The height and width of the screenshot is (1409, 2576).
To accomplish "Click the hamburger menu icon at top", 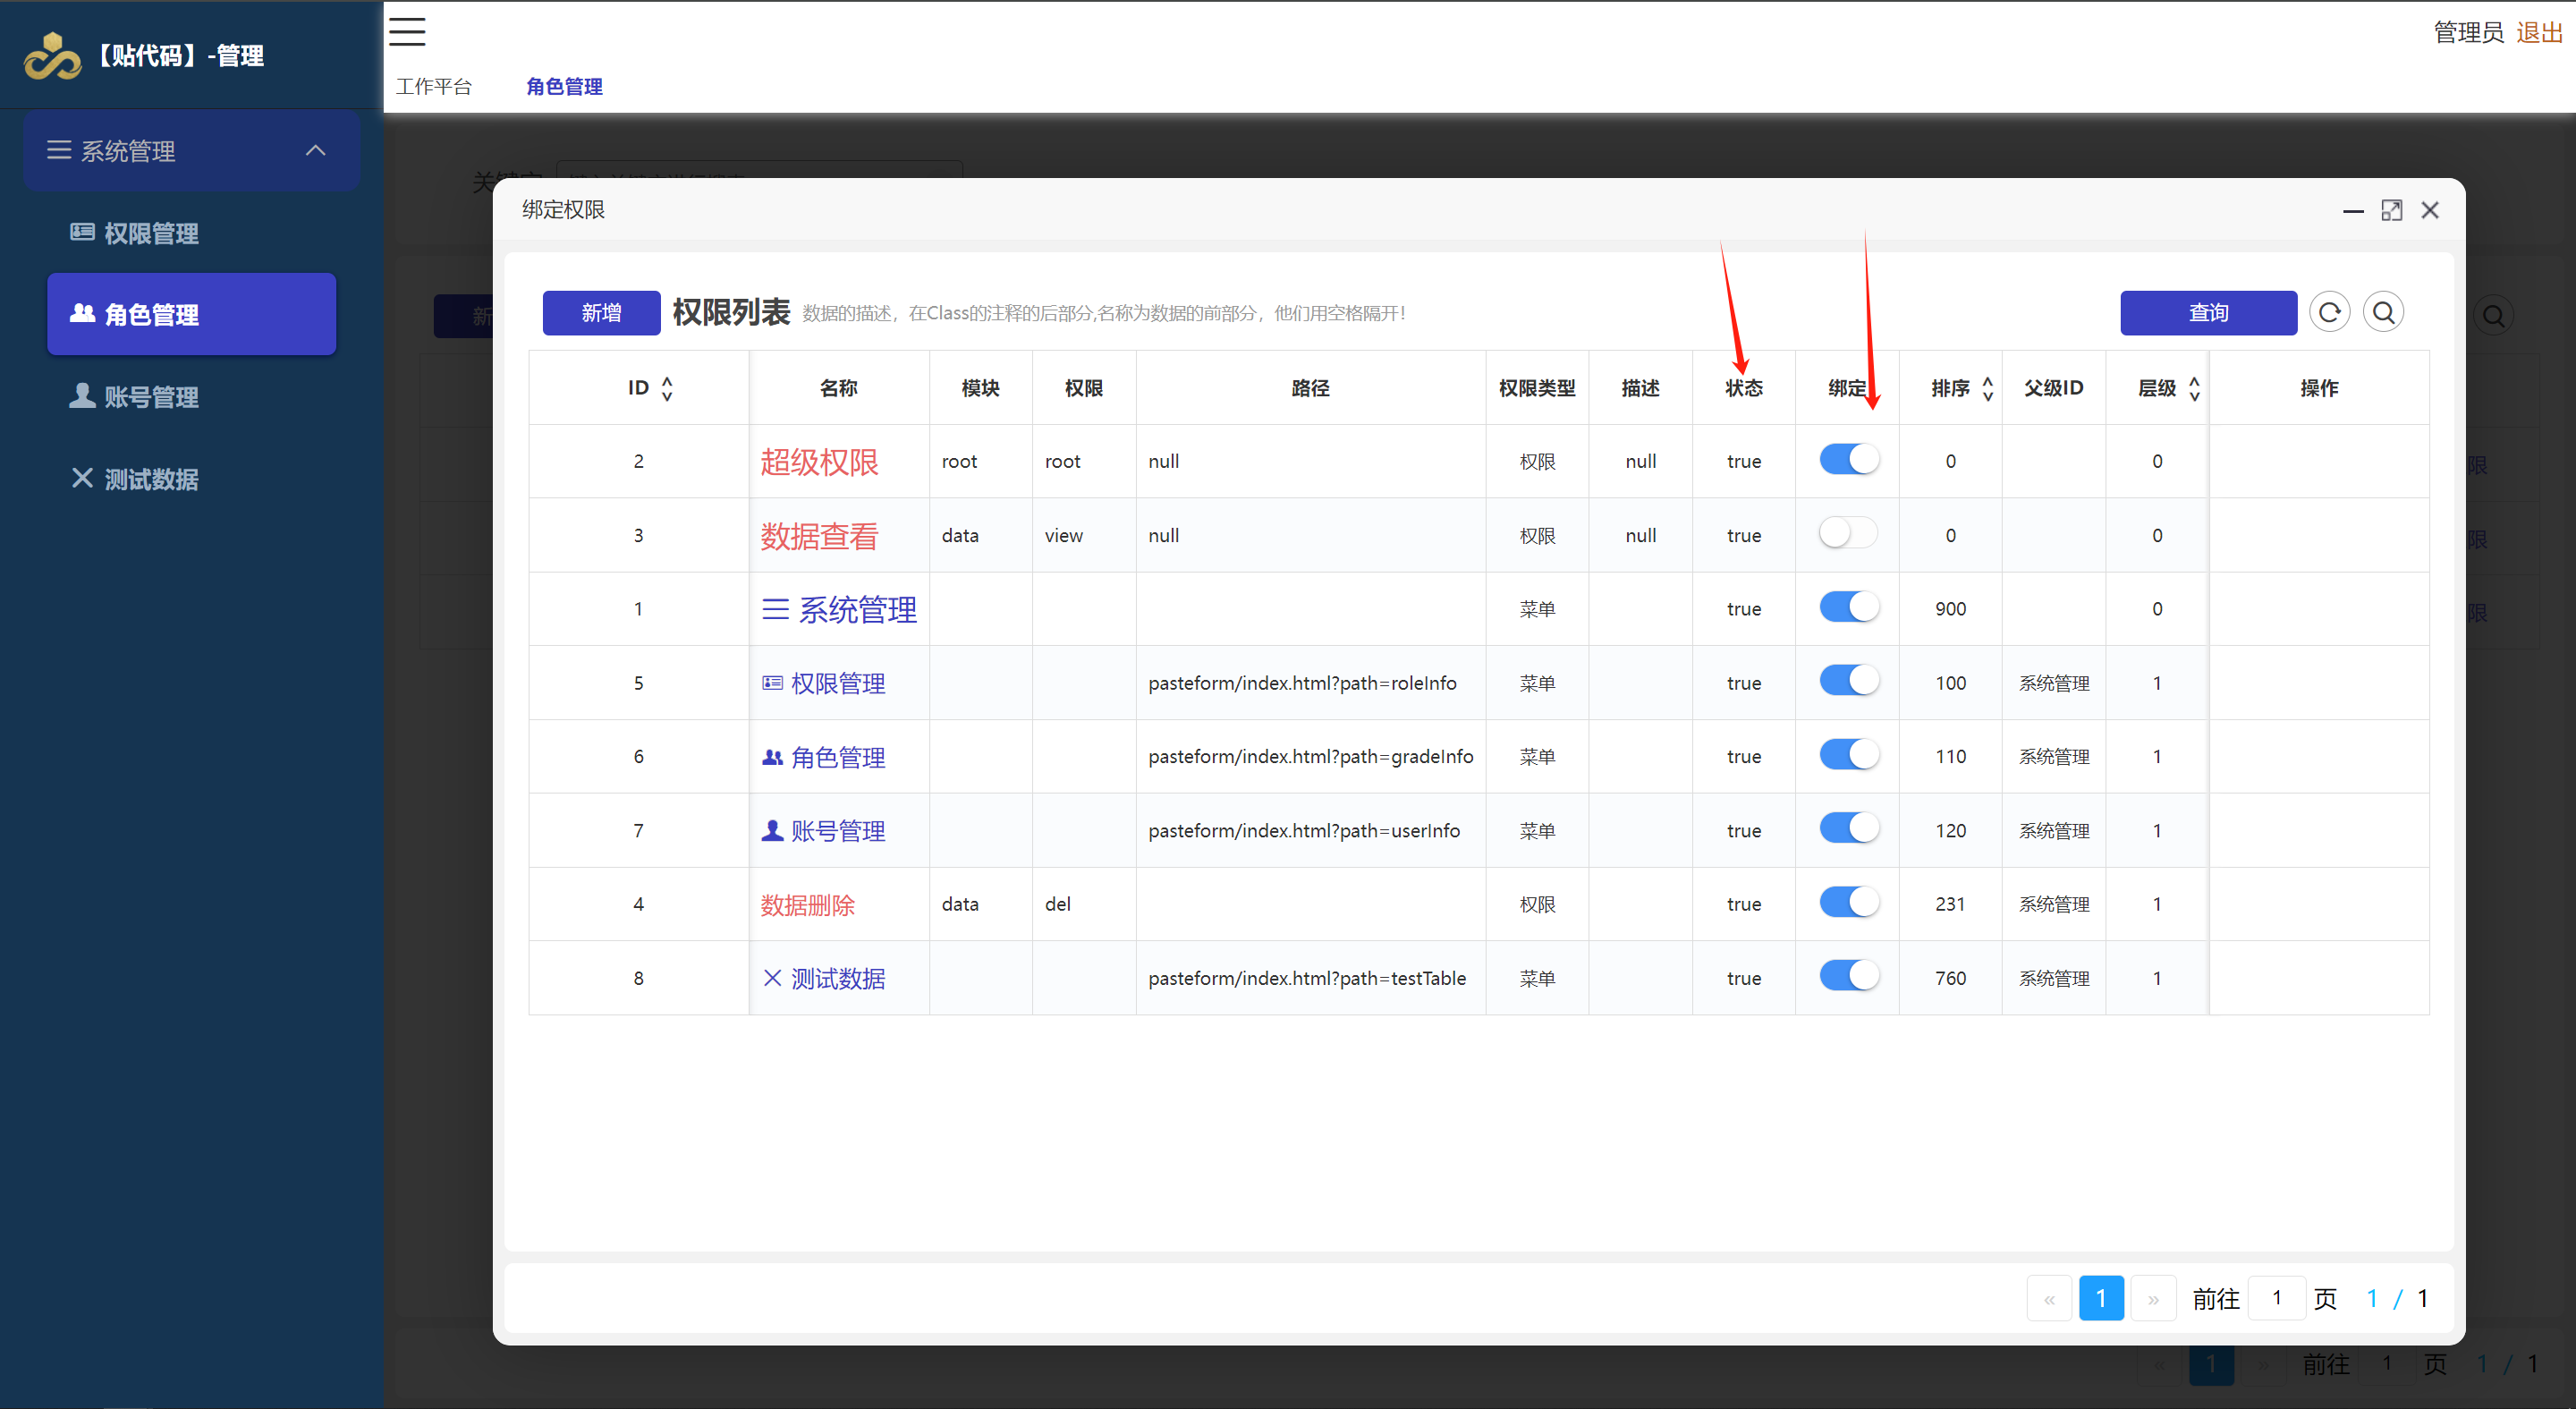I will point(407,32).
